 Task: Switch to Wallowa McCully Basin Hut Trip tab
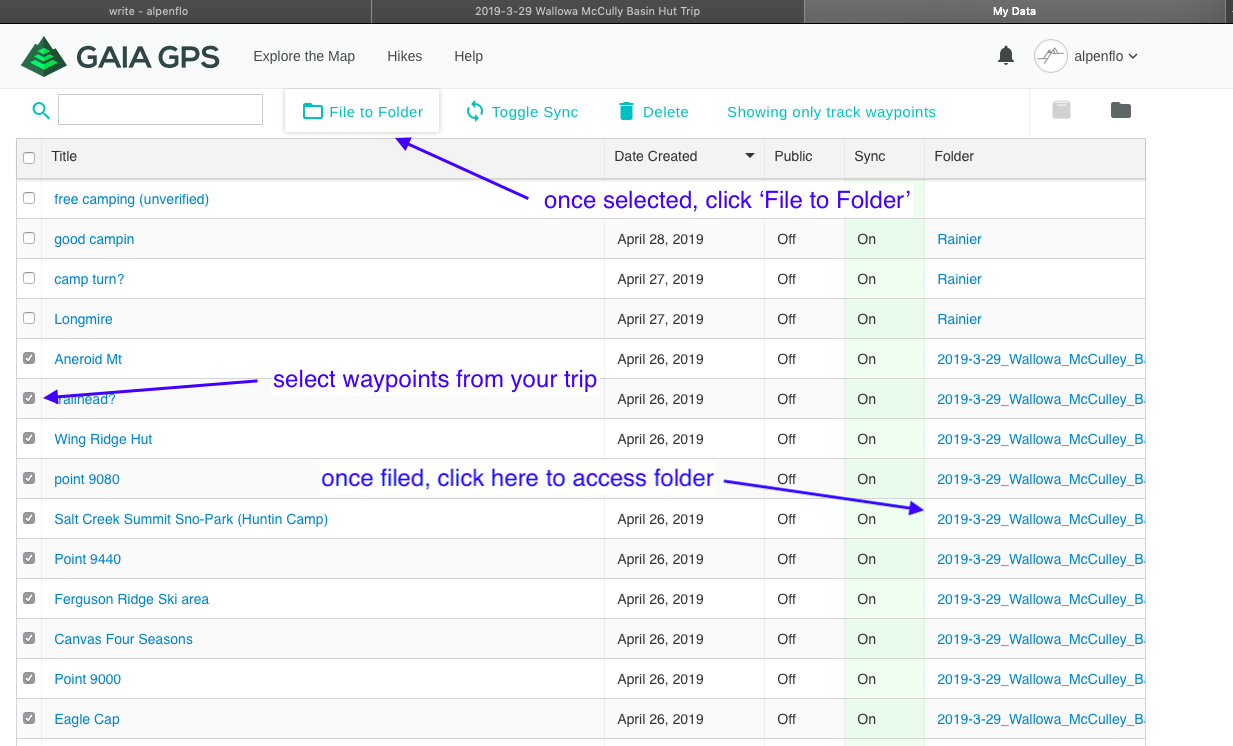pos(587,11)
